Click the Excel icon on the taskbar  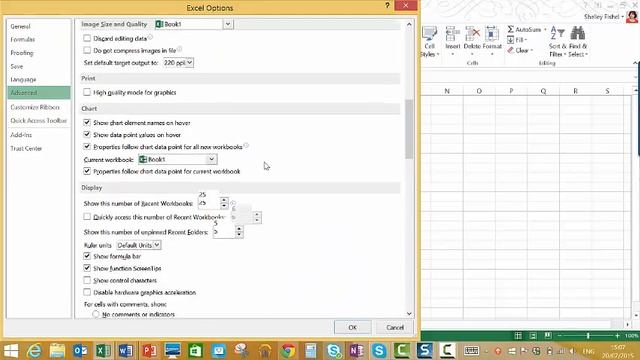(103, 351)
